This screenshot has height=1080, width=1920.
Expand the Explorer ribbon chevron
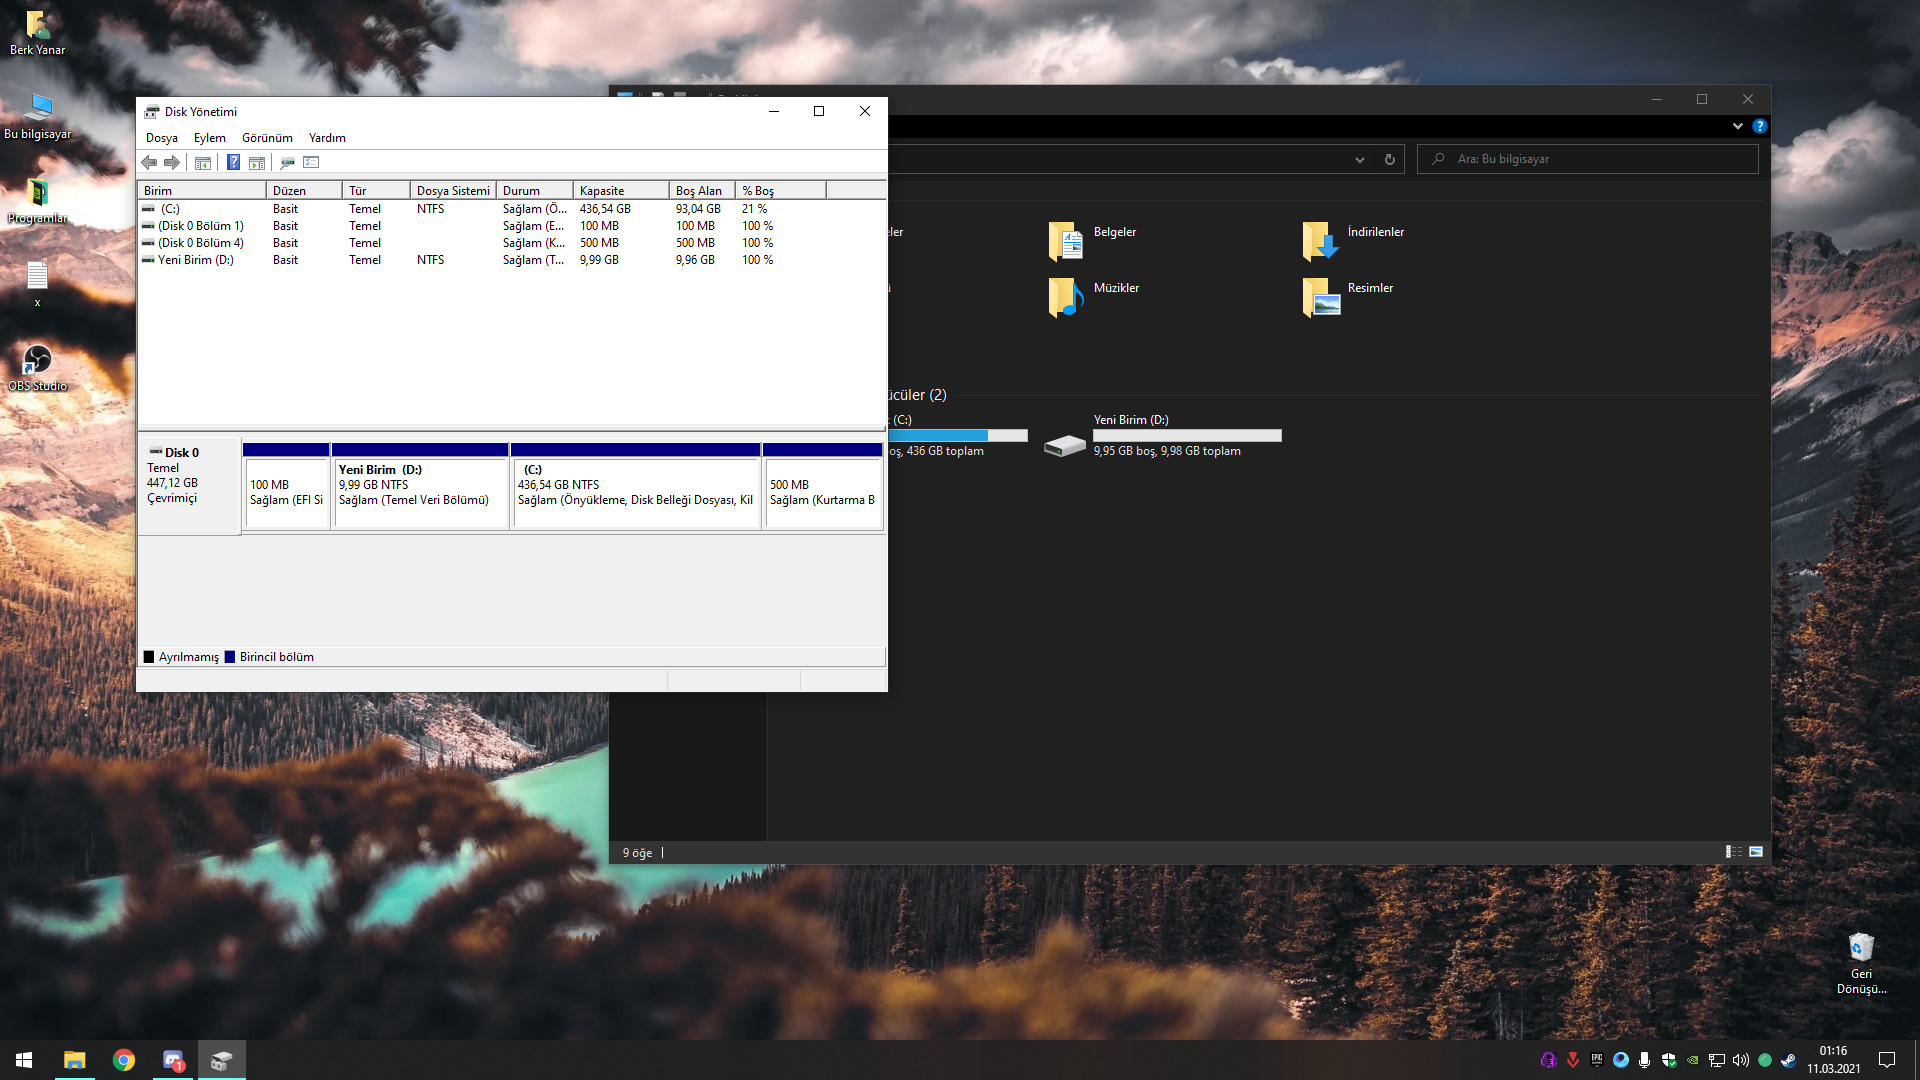click(x=1737, y=126)
